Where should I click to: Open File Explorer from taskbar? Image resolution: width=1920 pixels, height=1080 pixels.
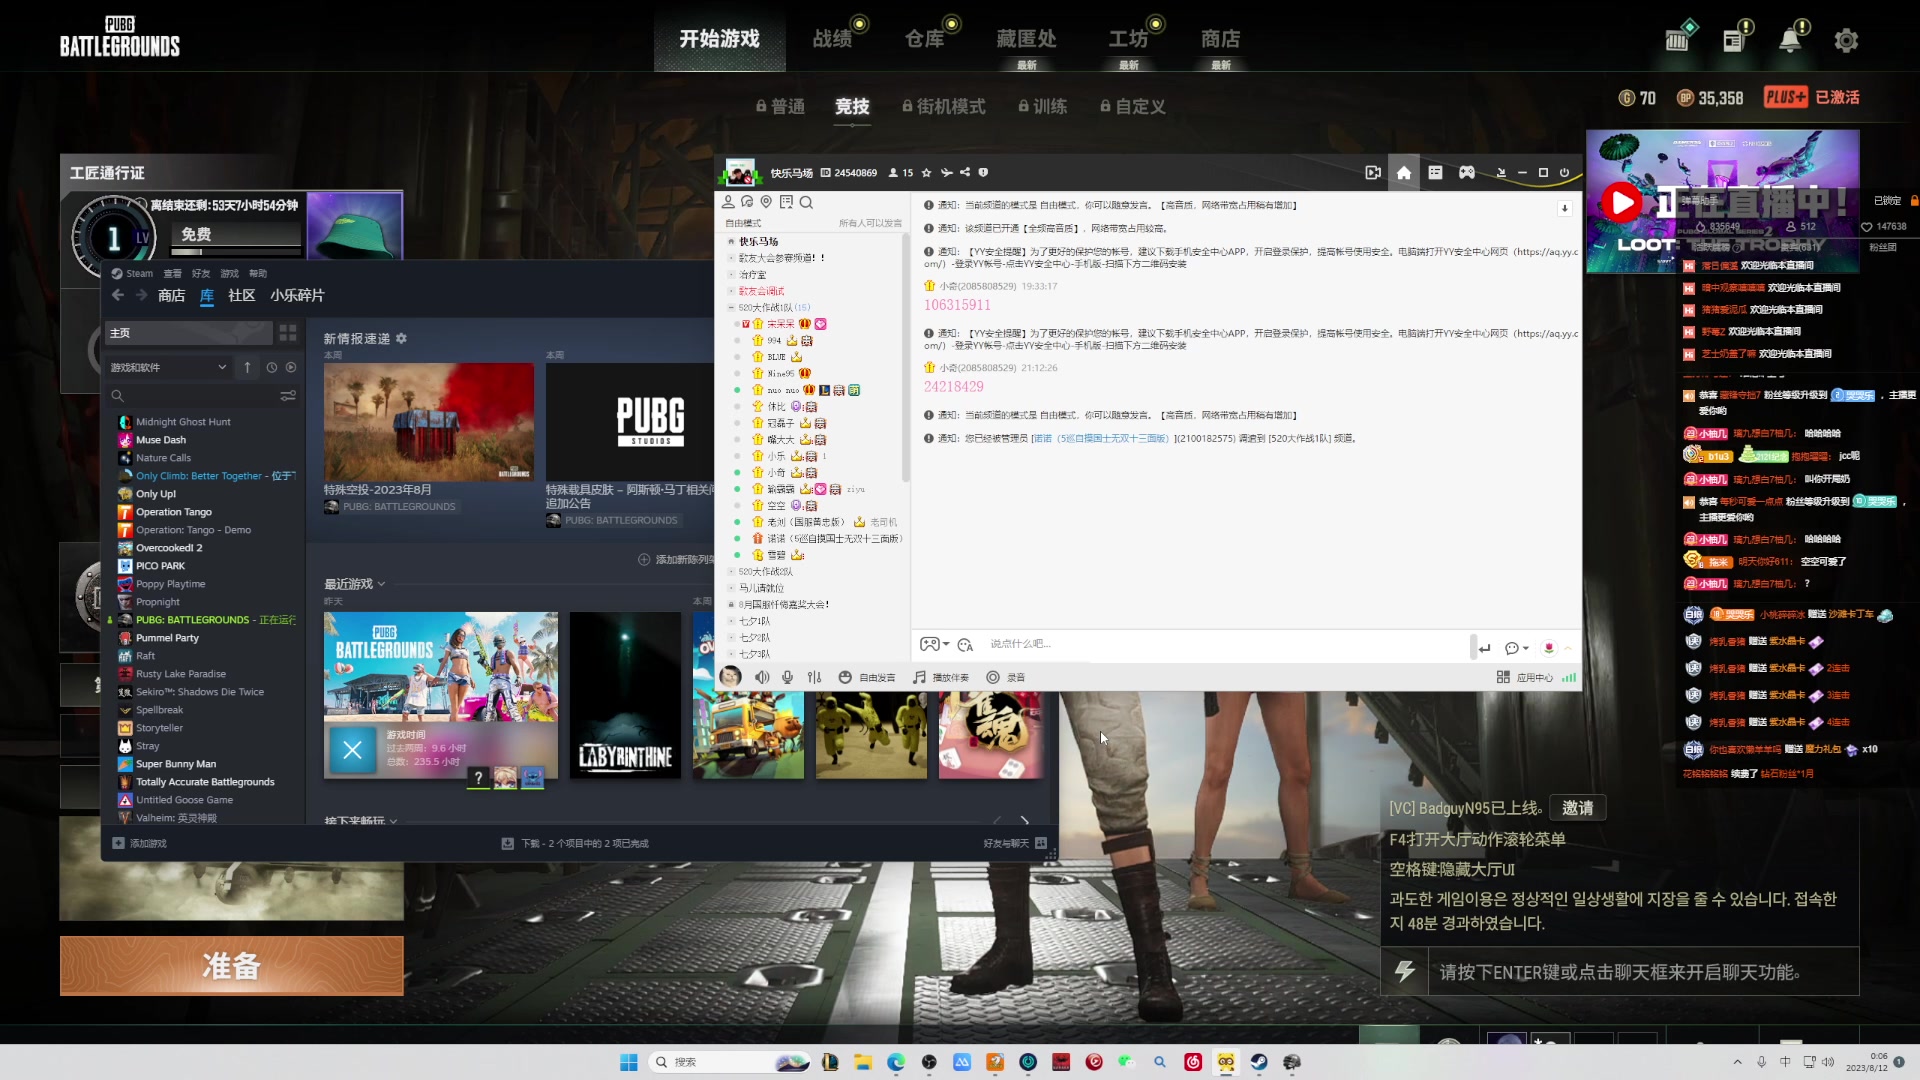863,1062
